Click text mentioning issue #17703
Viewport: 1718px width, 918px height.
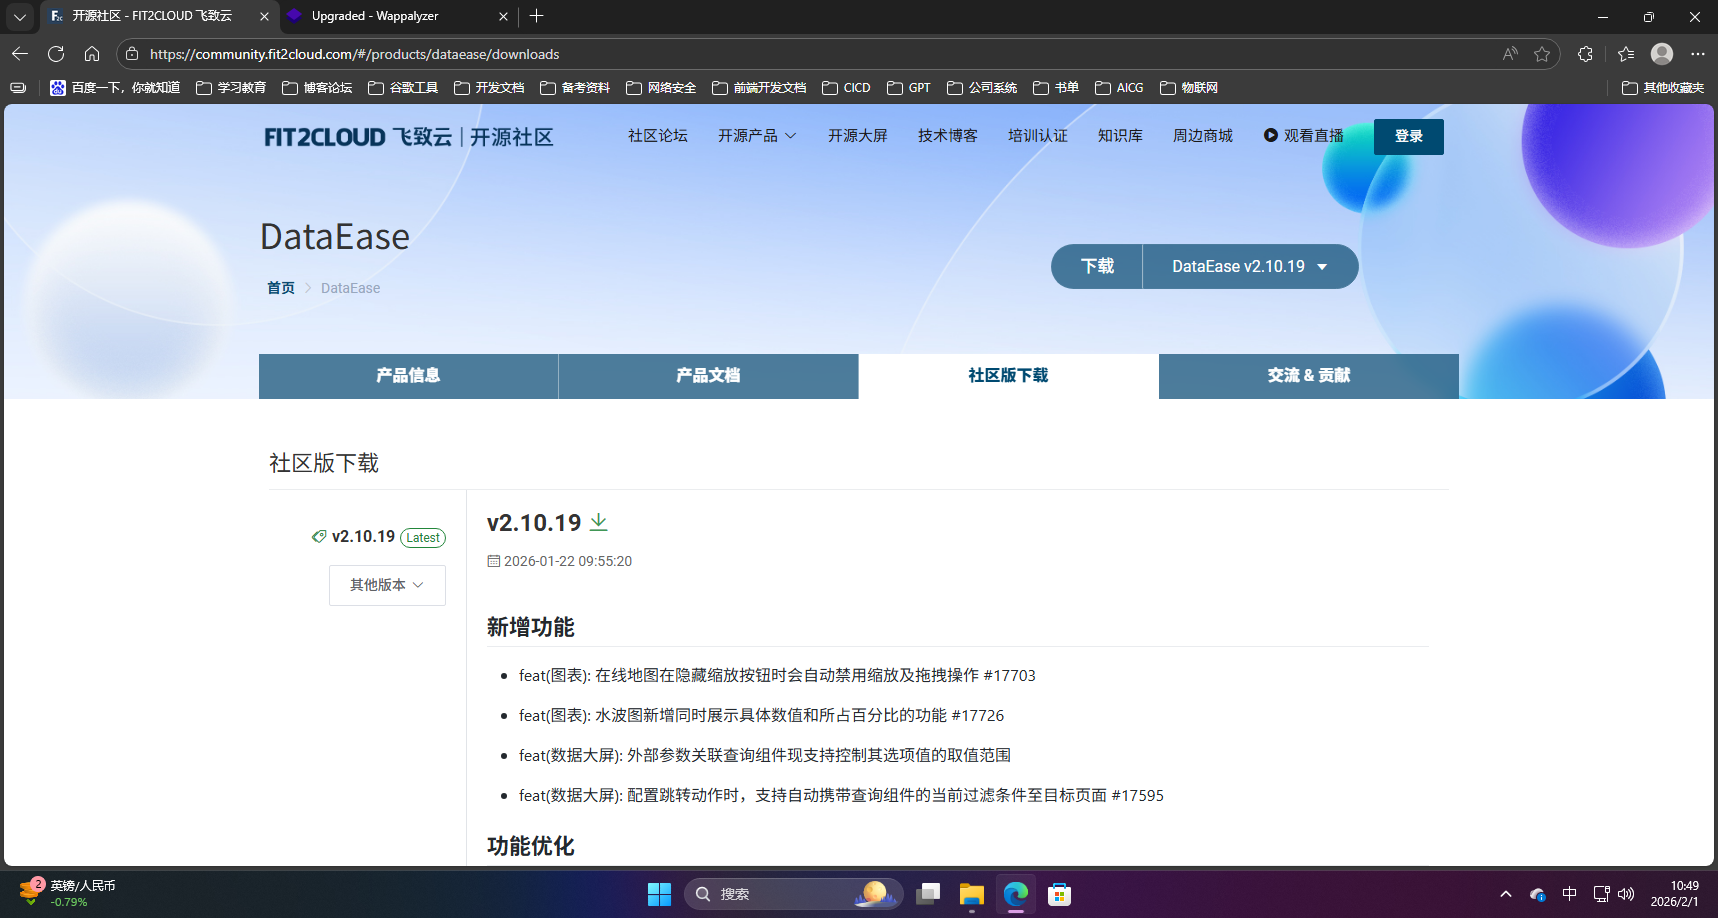(777, 676)
